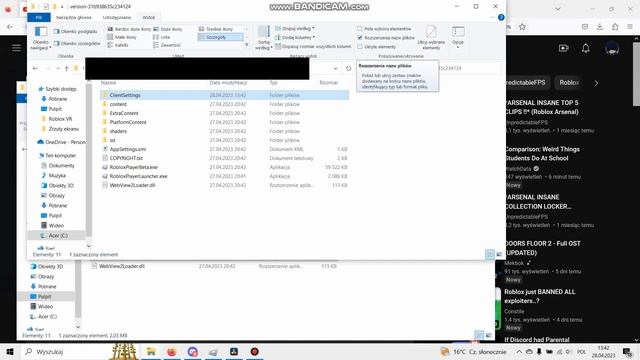640x360 pixels.
Task: Sort by the Nazwa column header
Action: [109, 83]
